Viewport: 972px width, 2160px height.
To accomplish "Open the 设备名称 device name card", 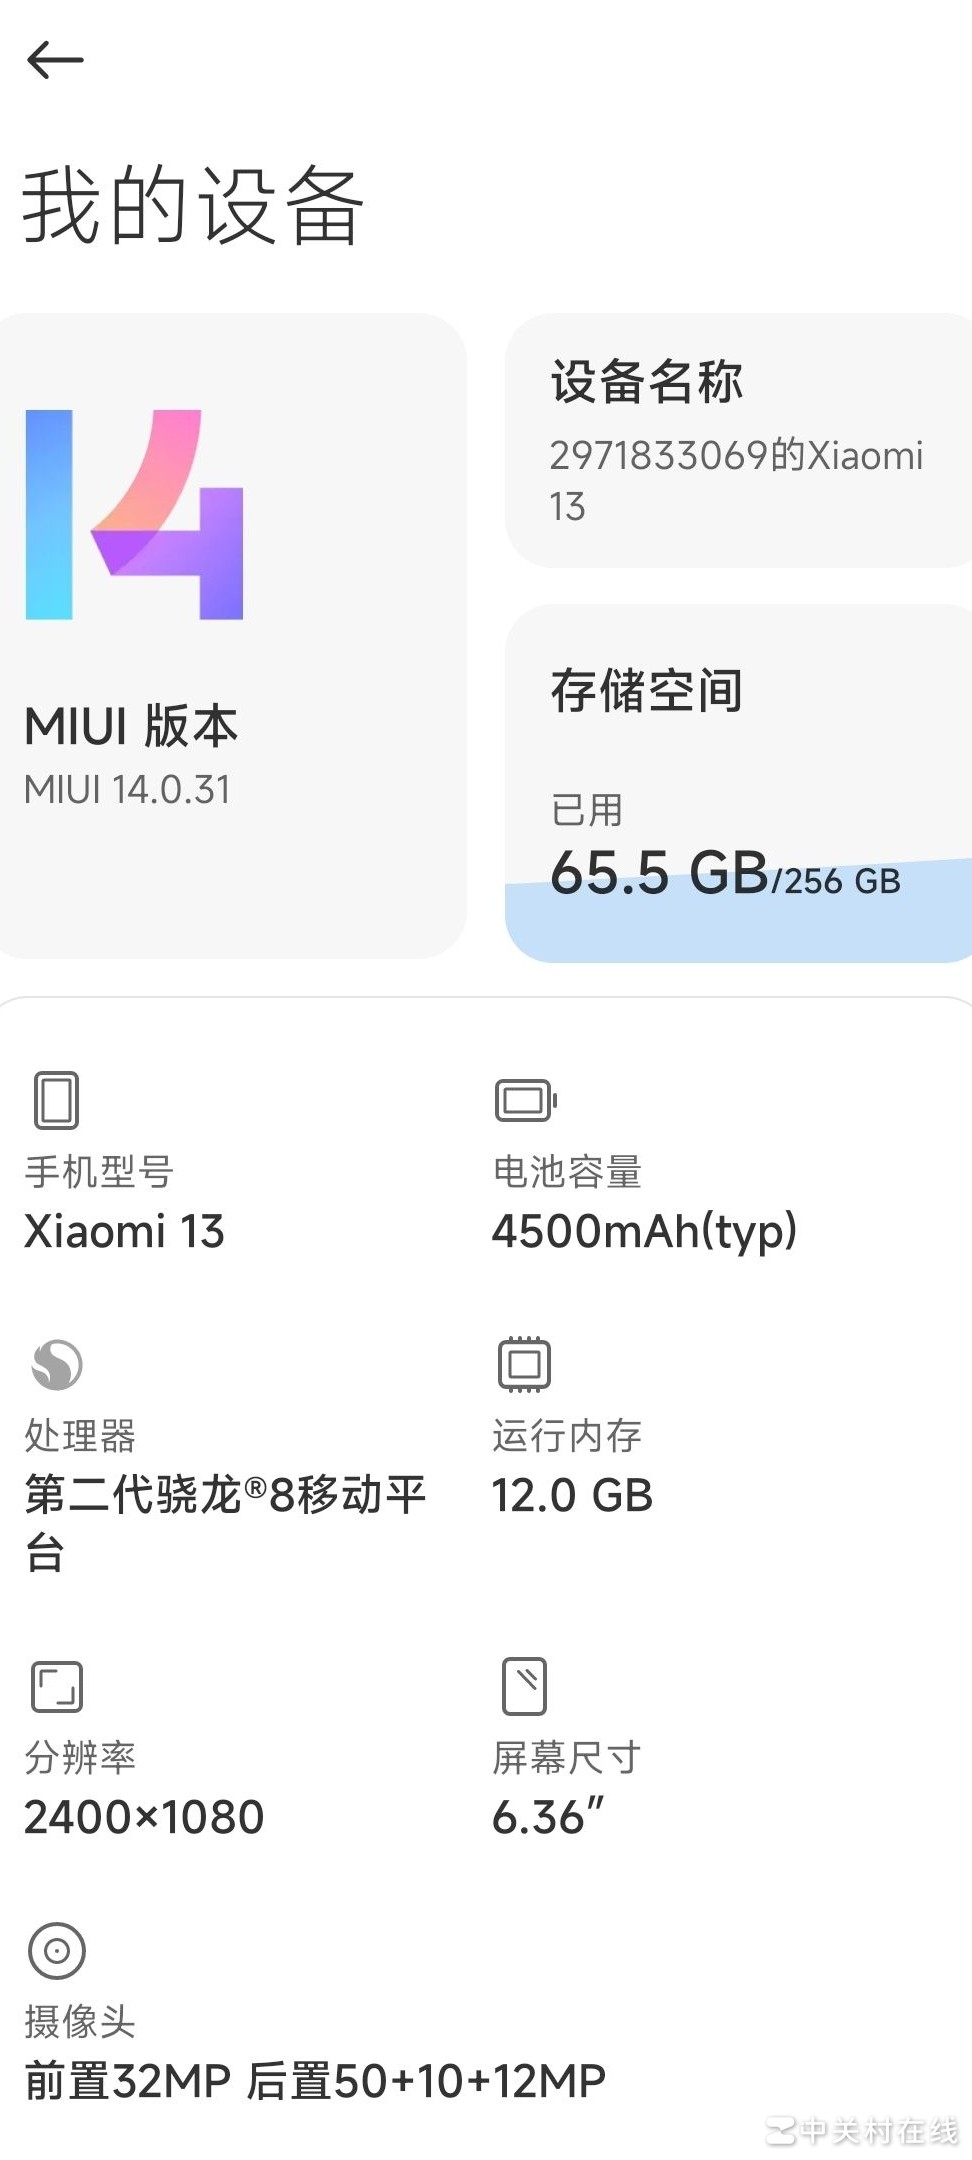I will 738,441.
